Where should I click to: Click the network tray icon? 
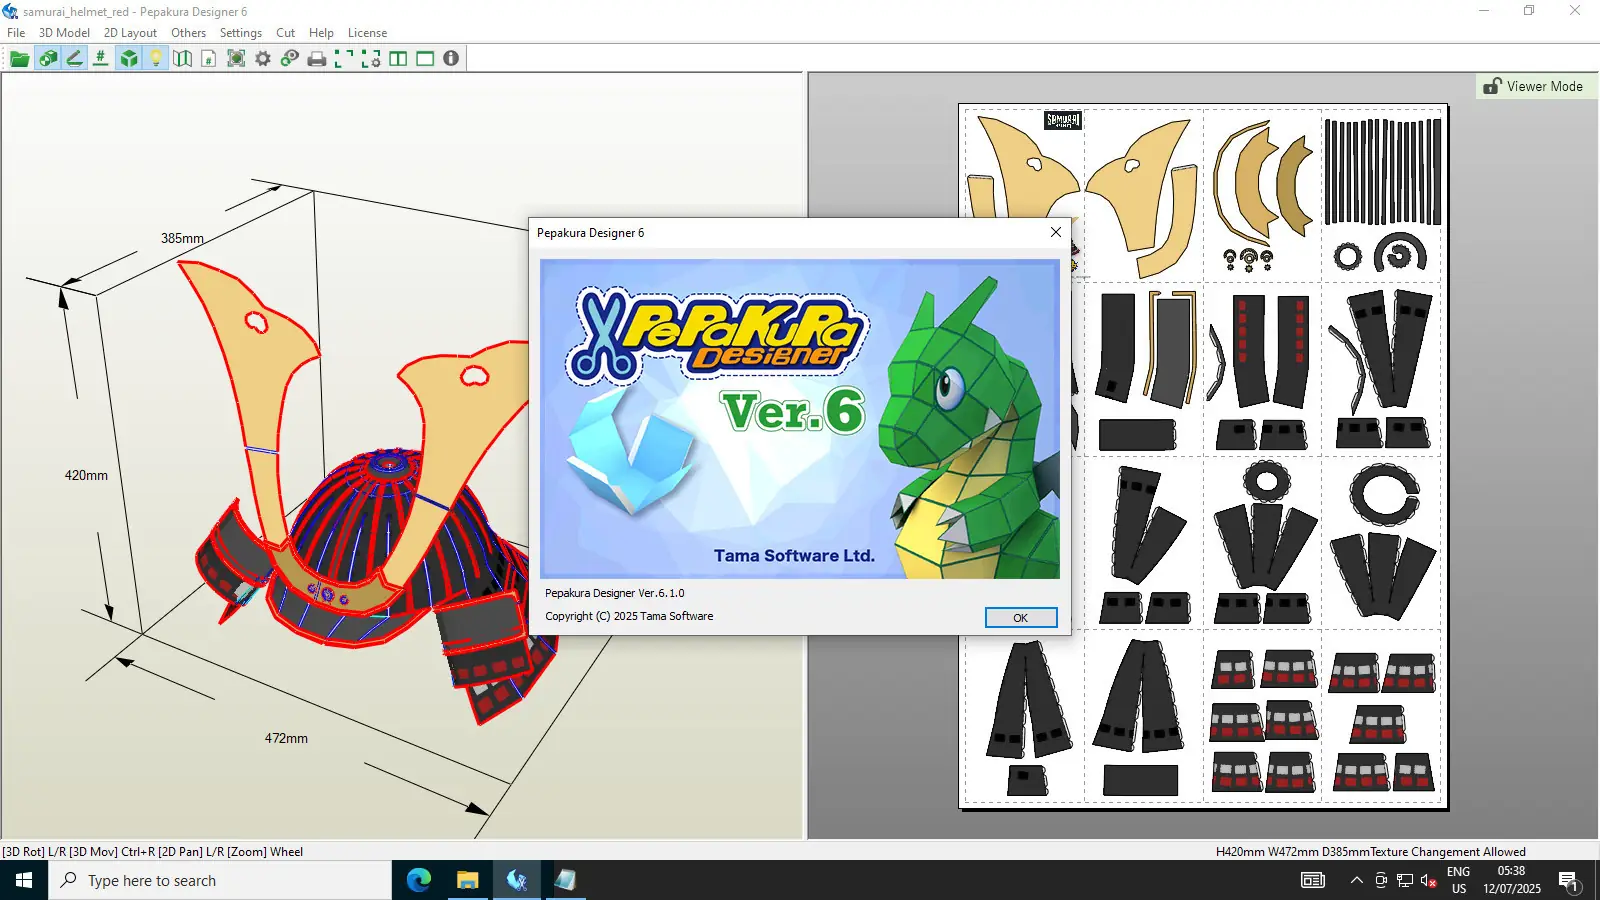(1405, 880)
